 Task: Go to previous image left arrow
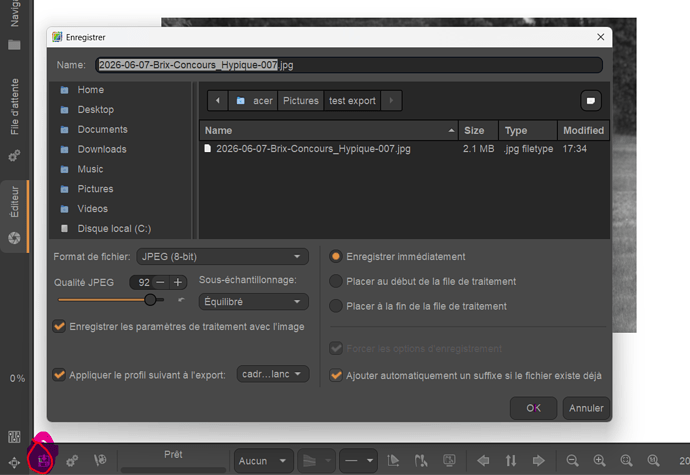click(483, 461)
